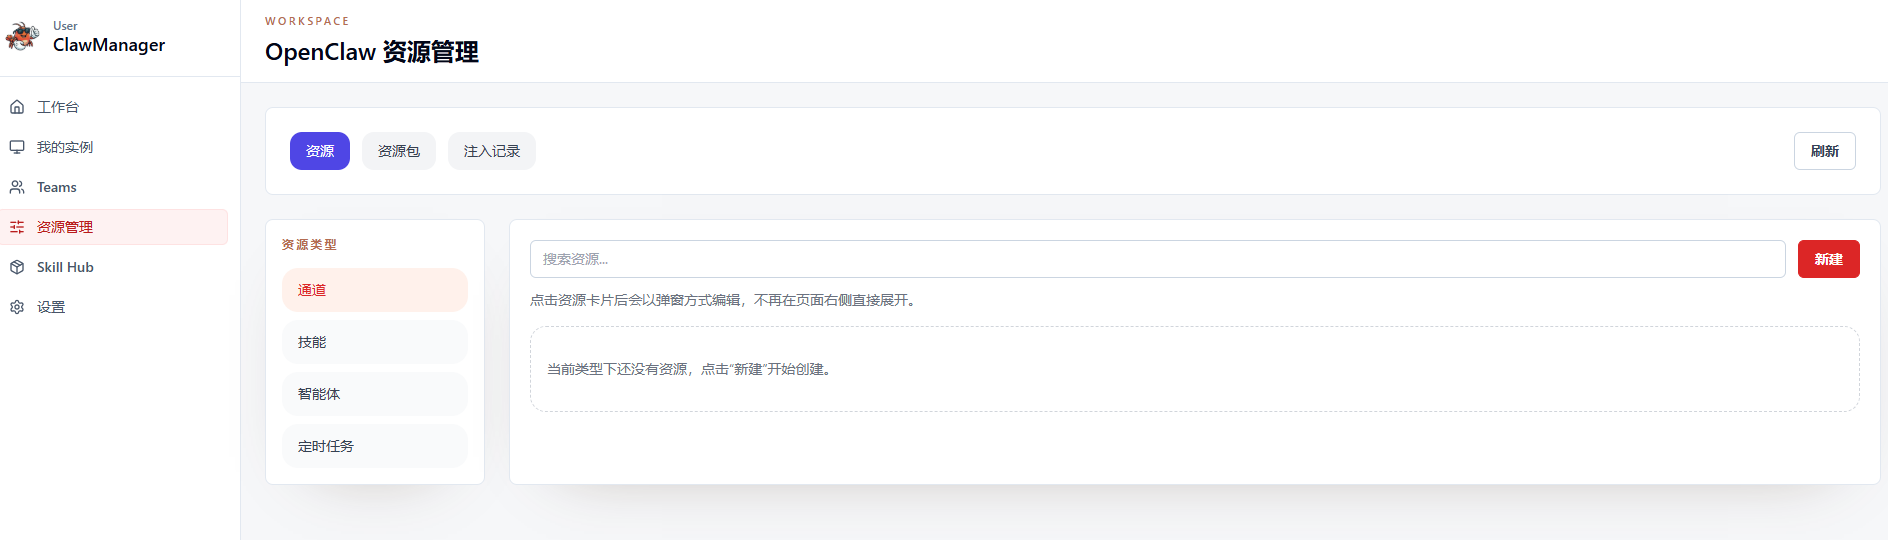1888x540 pixels.
Task: Open Skill Hub from the sidebar
Action: pos(114,267)
